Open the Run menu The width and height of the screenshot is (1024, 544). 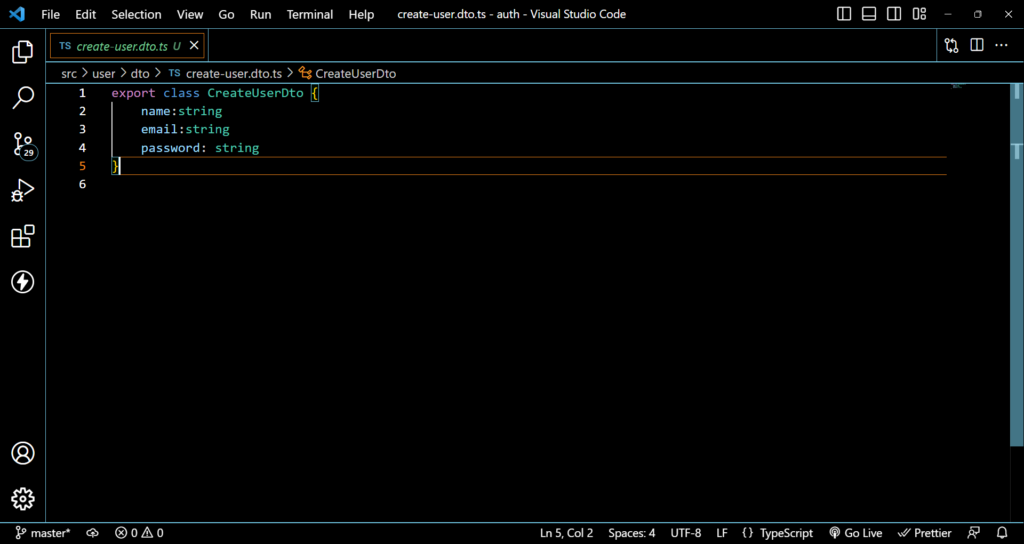261,14
